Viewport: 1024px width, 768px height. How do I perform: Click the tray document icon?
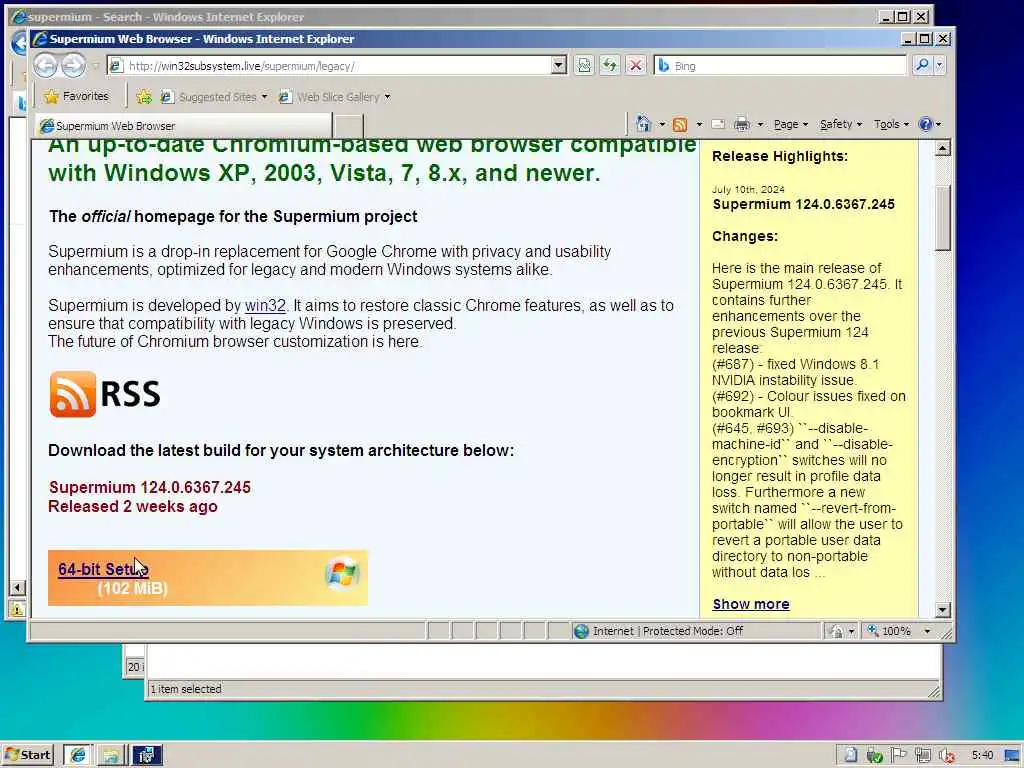tap(850, 756)
